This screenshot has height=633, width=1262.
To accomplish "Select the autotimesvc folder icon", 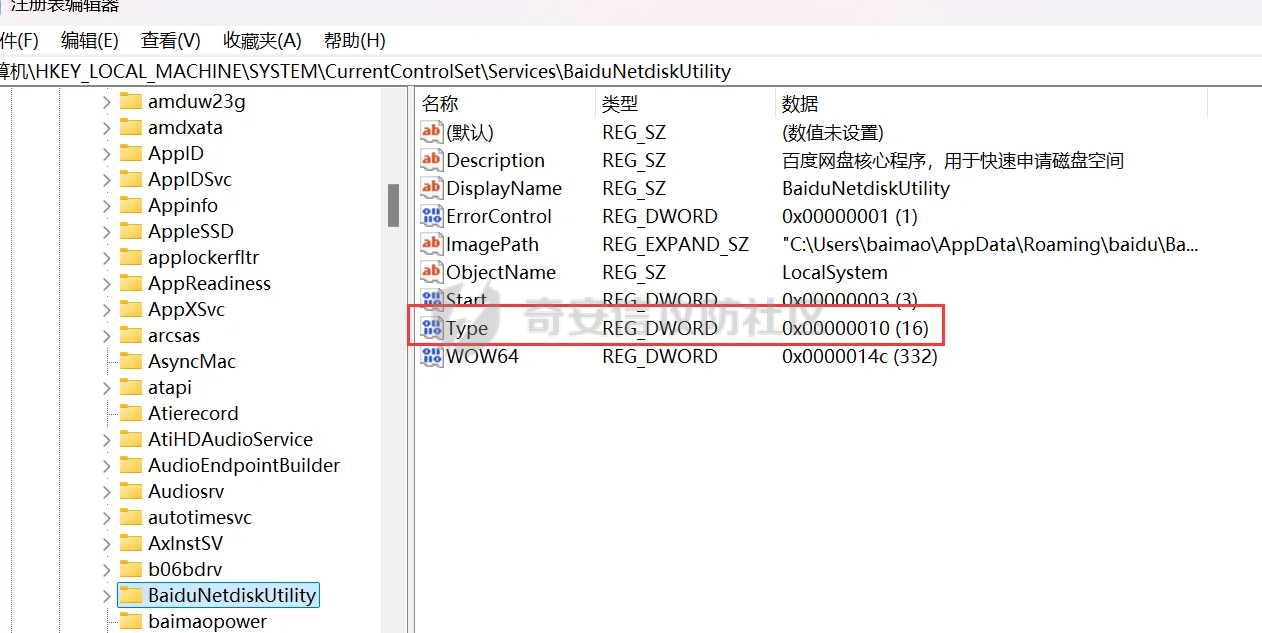I will (131, 517).
